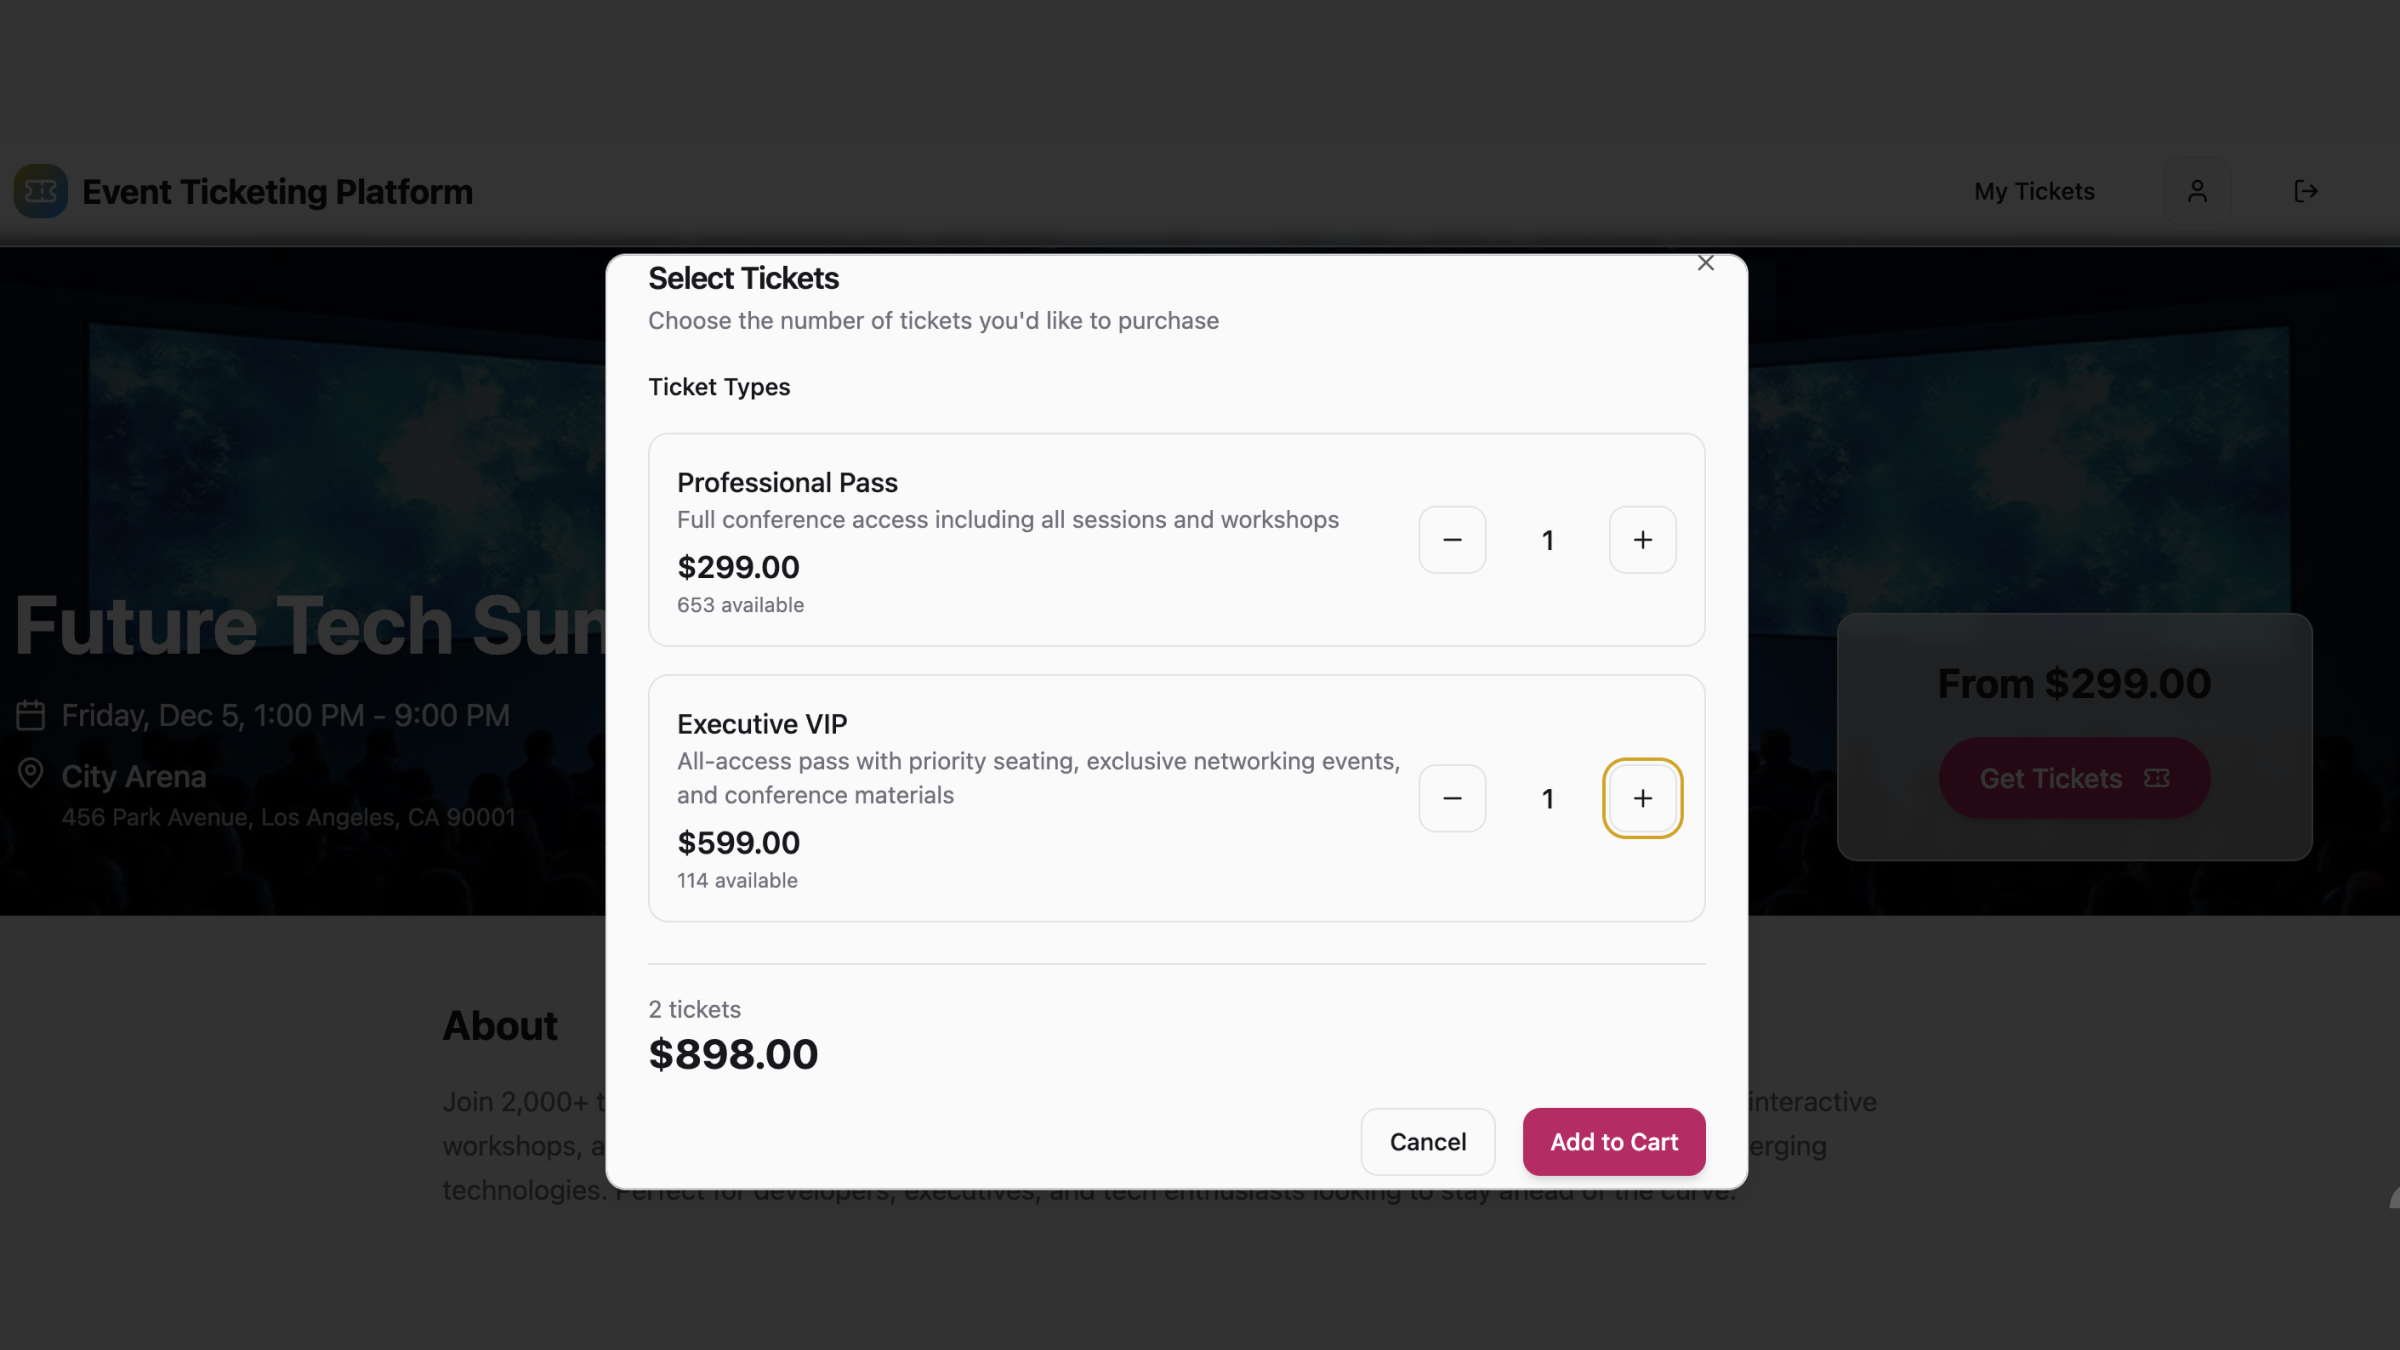This screenshot has height=1350, width=2400.
Task: Open the user profile icon
Action: pyautogui.click(x=2196, y=191)
